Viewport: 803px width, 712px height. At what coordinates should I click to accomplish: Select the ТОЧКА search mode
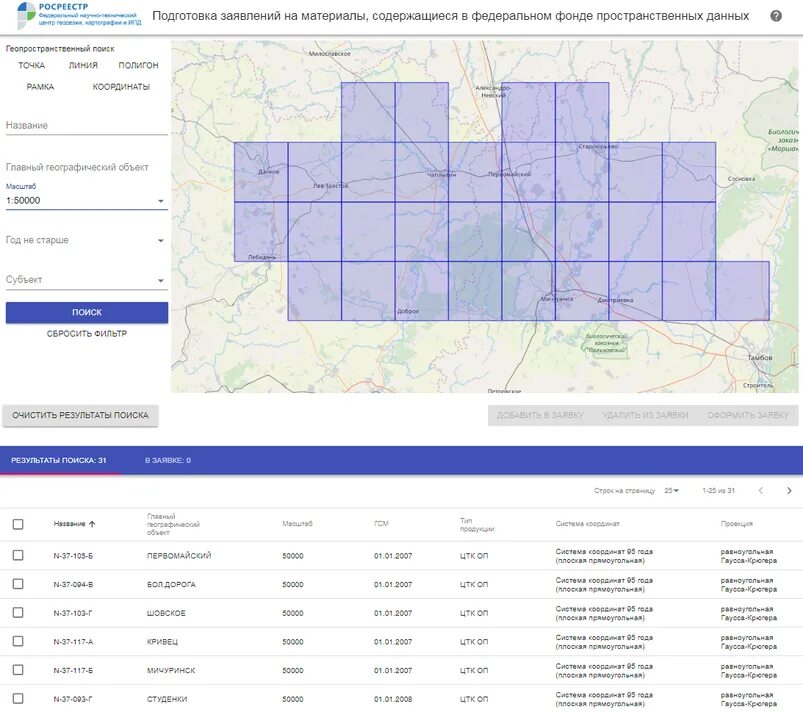pos(32,65)
